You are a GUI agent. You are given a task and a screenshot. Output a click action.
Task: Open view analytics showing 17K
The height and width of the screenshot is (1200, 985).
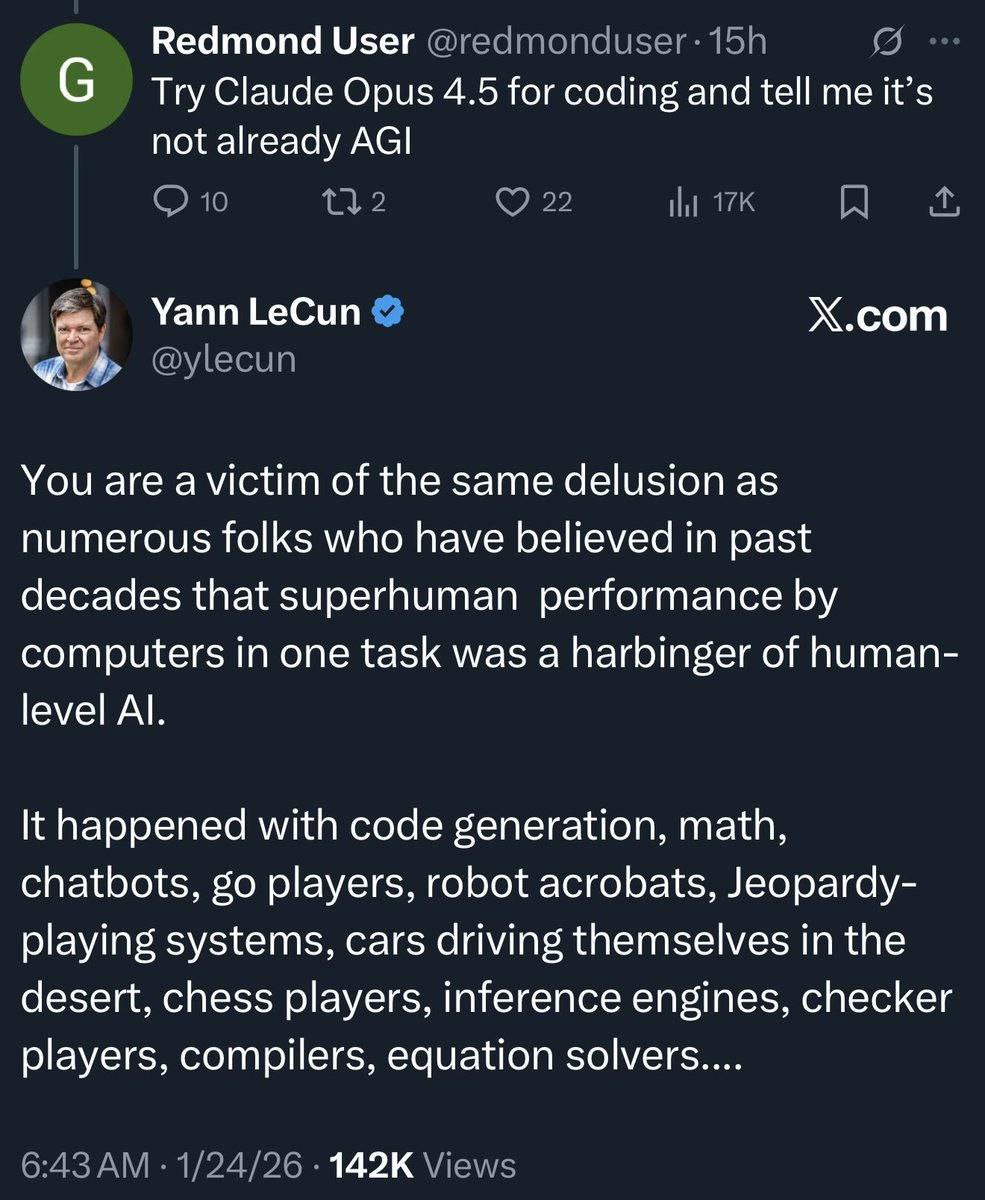click(x=681, y=203)
